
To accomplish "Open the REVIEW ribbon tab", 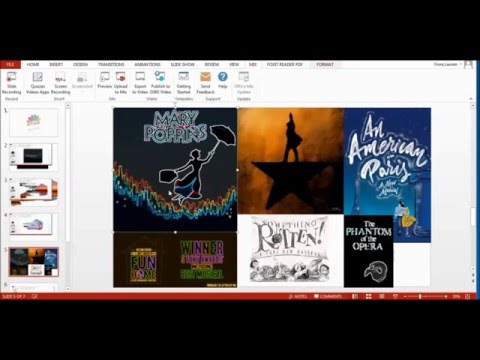I will point(212,64).
